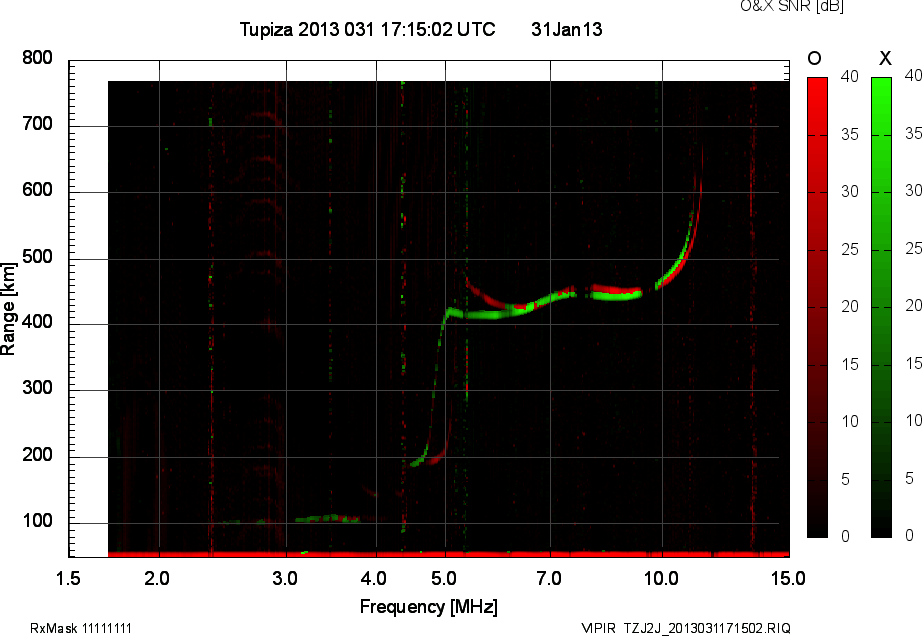
Task: Select the 'O&X SNR [dB]' legend heading
Action: [791, 7]
